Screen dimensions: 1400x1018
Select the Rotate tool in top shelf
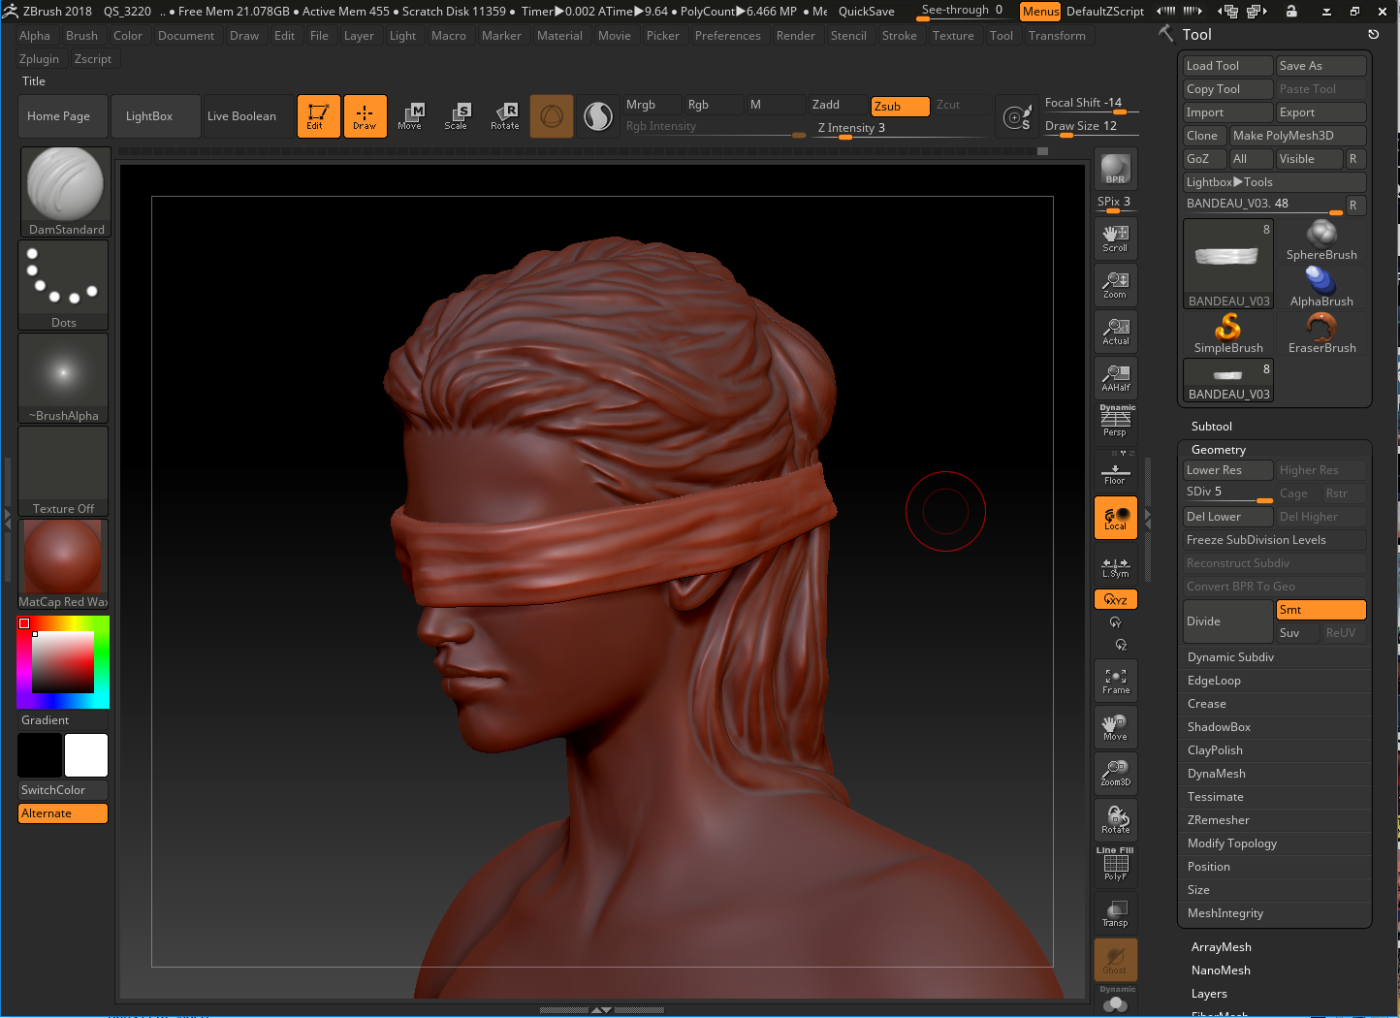[504, 116]
